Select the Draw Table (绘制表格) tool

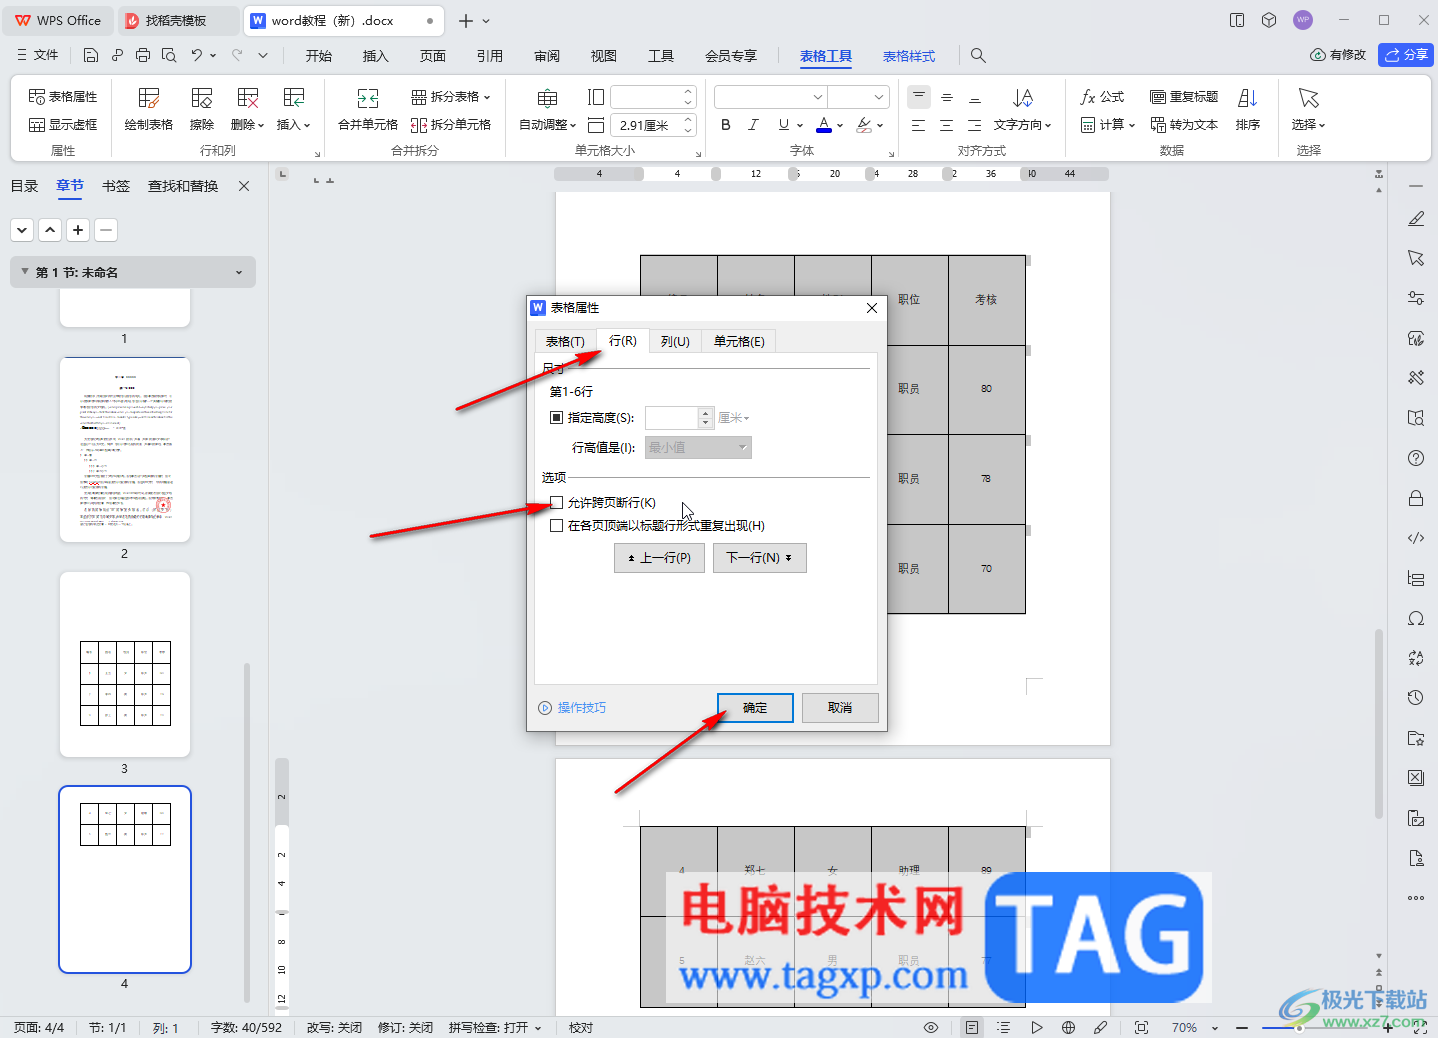[149, 110]
